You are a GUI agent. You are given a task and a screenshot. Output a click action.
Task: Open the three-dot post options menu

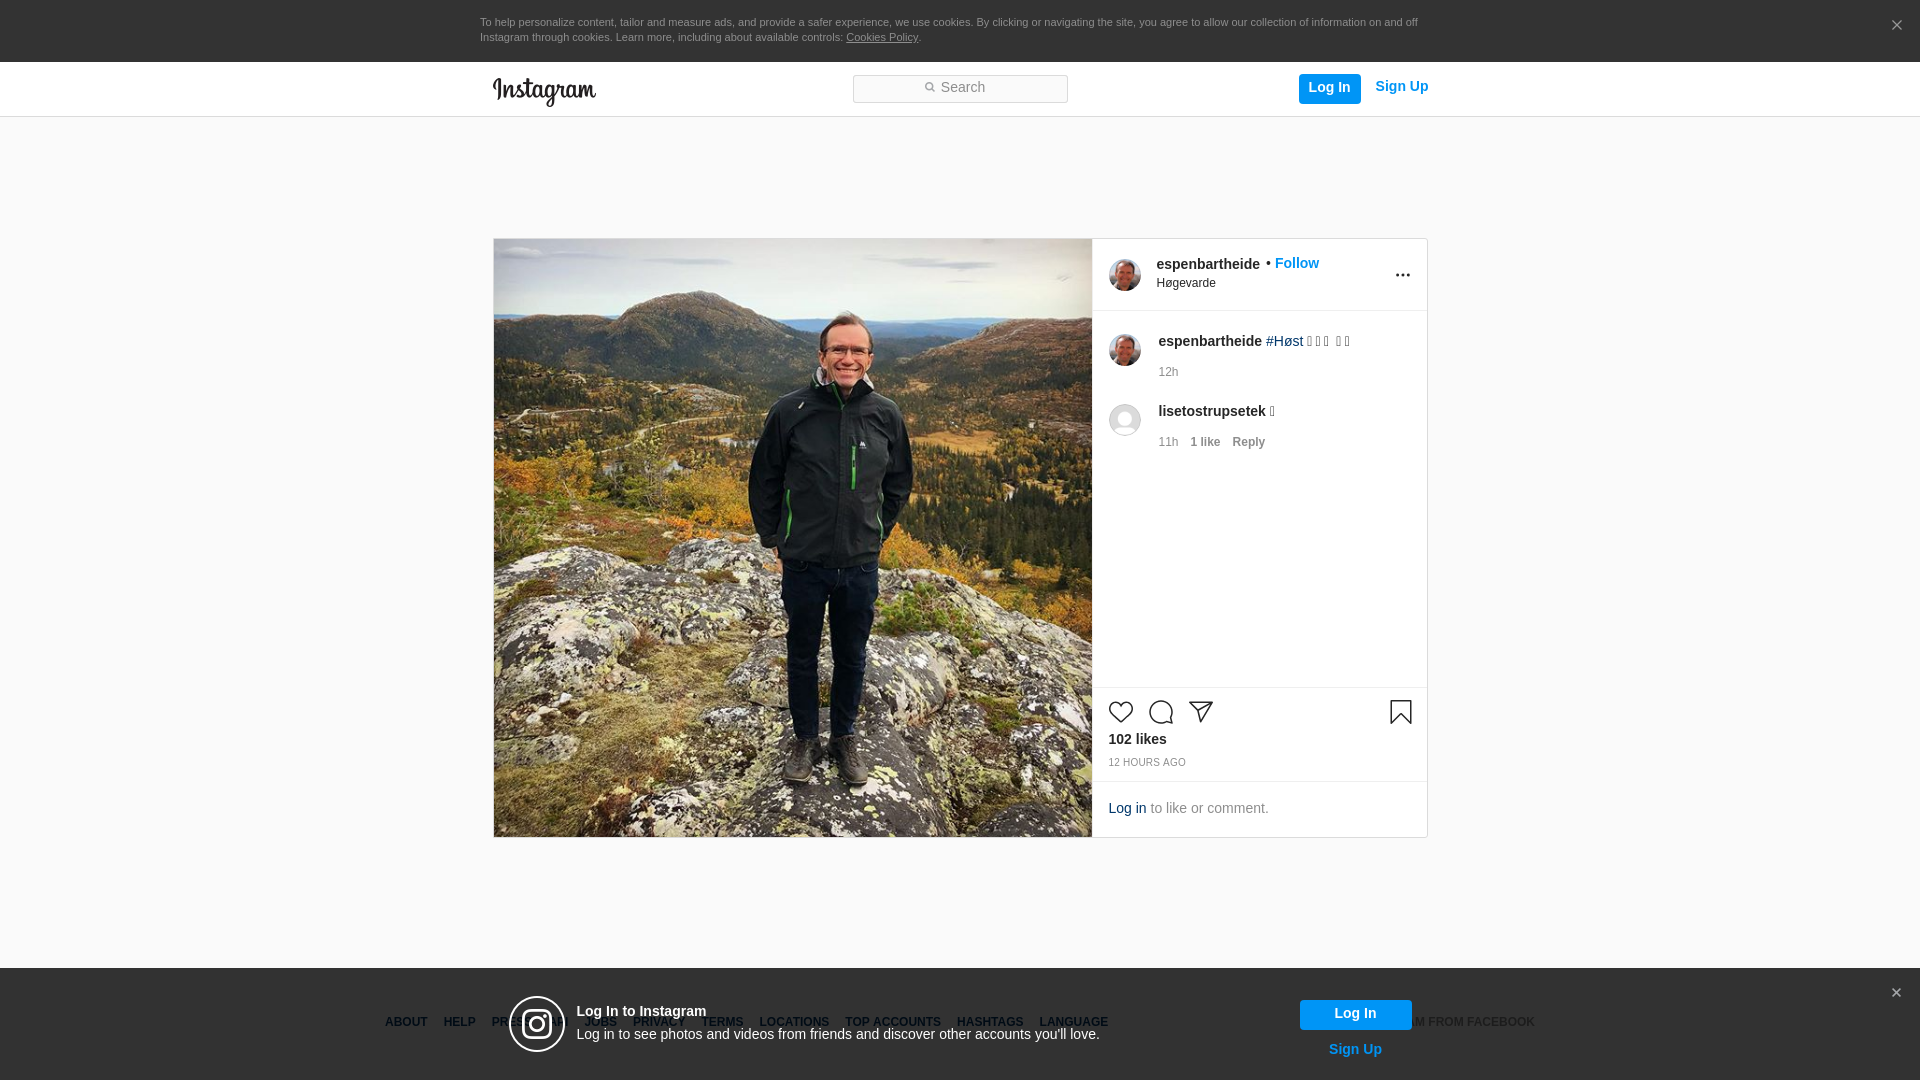click(1402, 275)
